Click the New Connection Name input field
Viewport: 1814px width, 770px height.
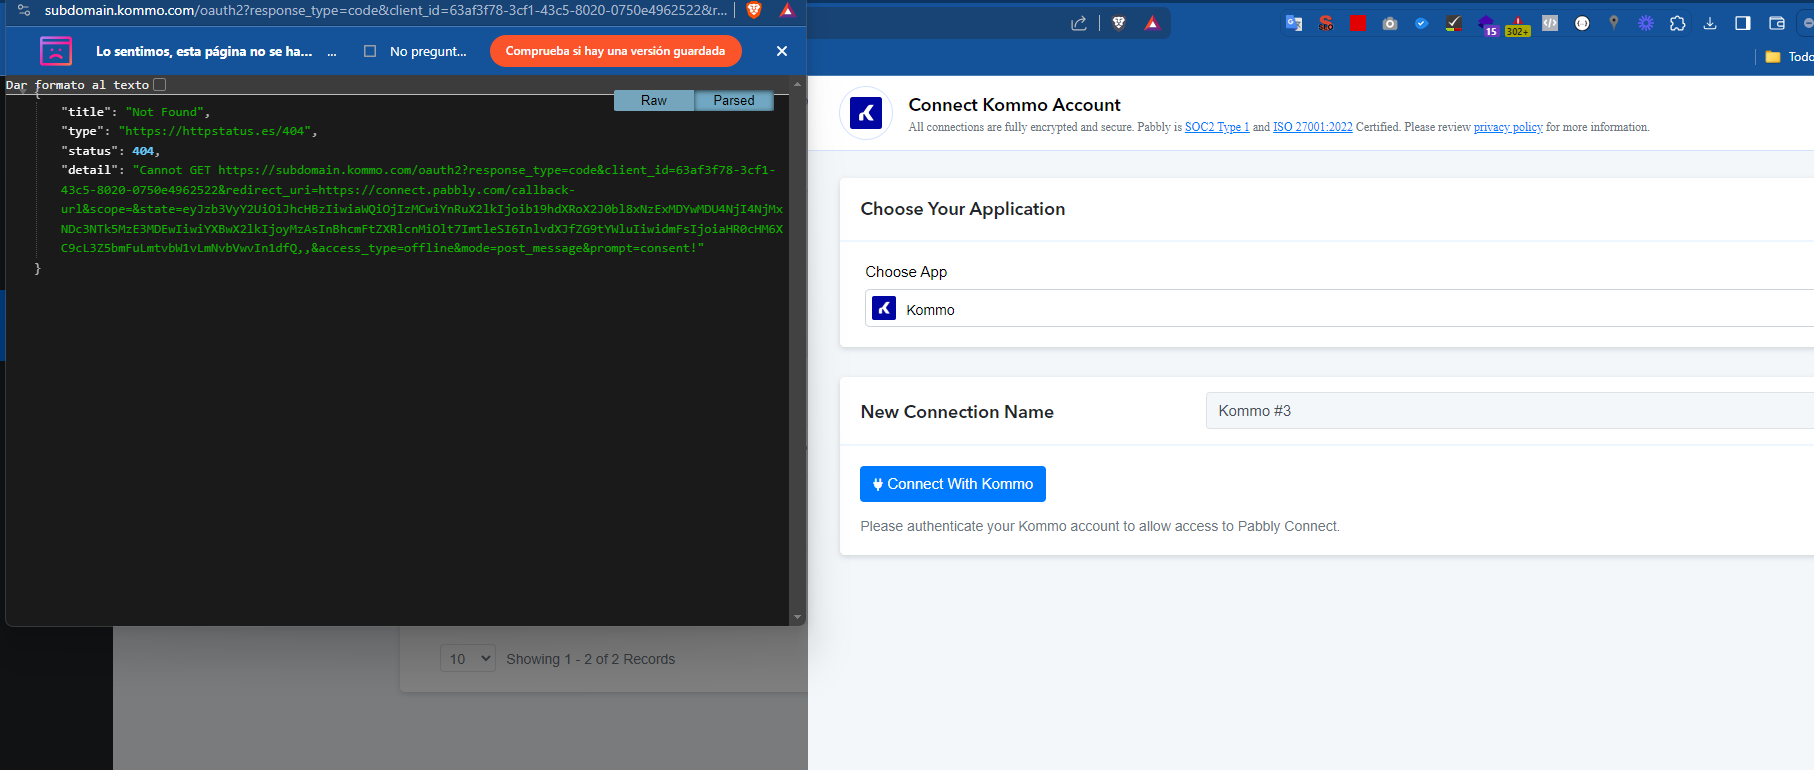pos(1510,411)
